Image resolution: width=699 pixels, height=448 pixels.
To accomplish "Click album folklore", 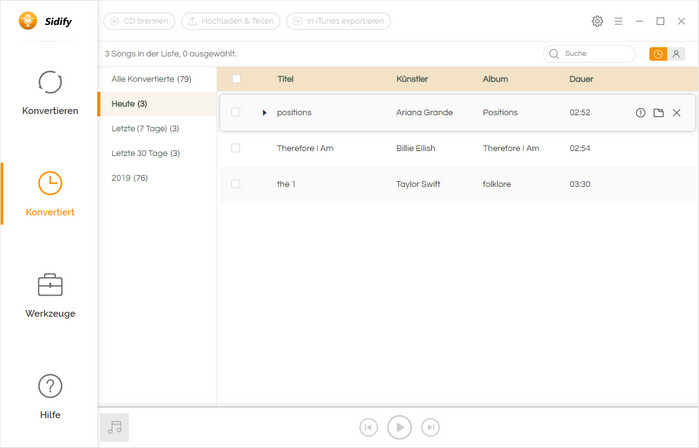I will 497,184.
